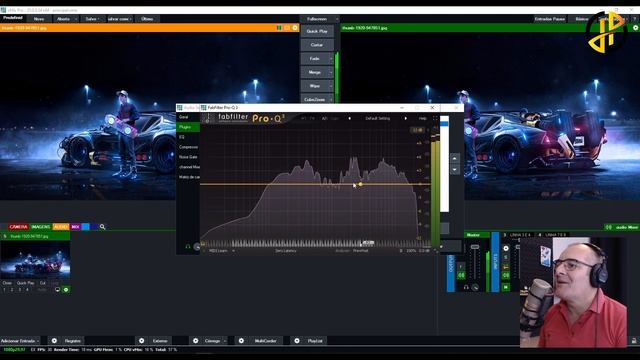This screenshot has width=640, height=360.
Task: Open settings gear on INPUTS audio strip
Action: point(506,248)
